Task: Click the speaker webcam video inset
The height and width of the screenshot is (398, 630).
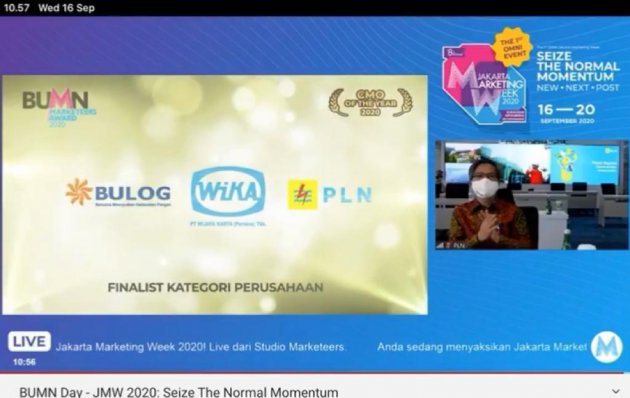Action: (531, 195)
